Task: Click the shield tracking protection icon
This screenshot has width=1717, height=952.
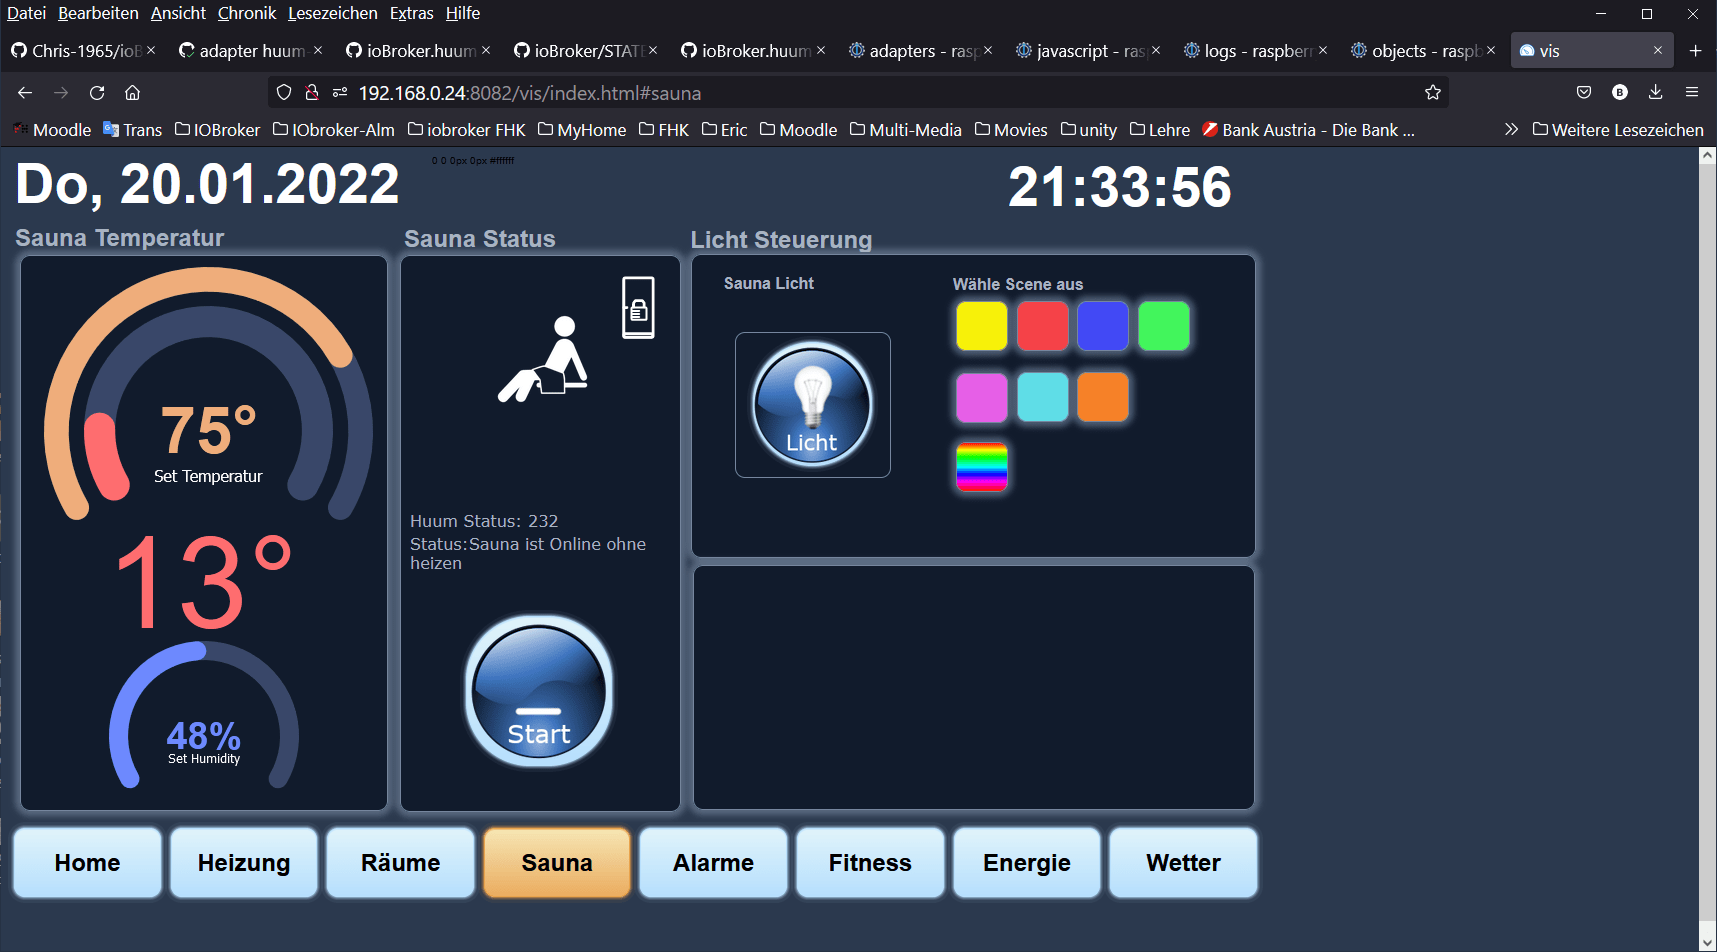Action: pos(284,93)
